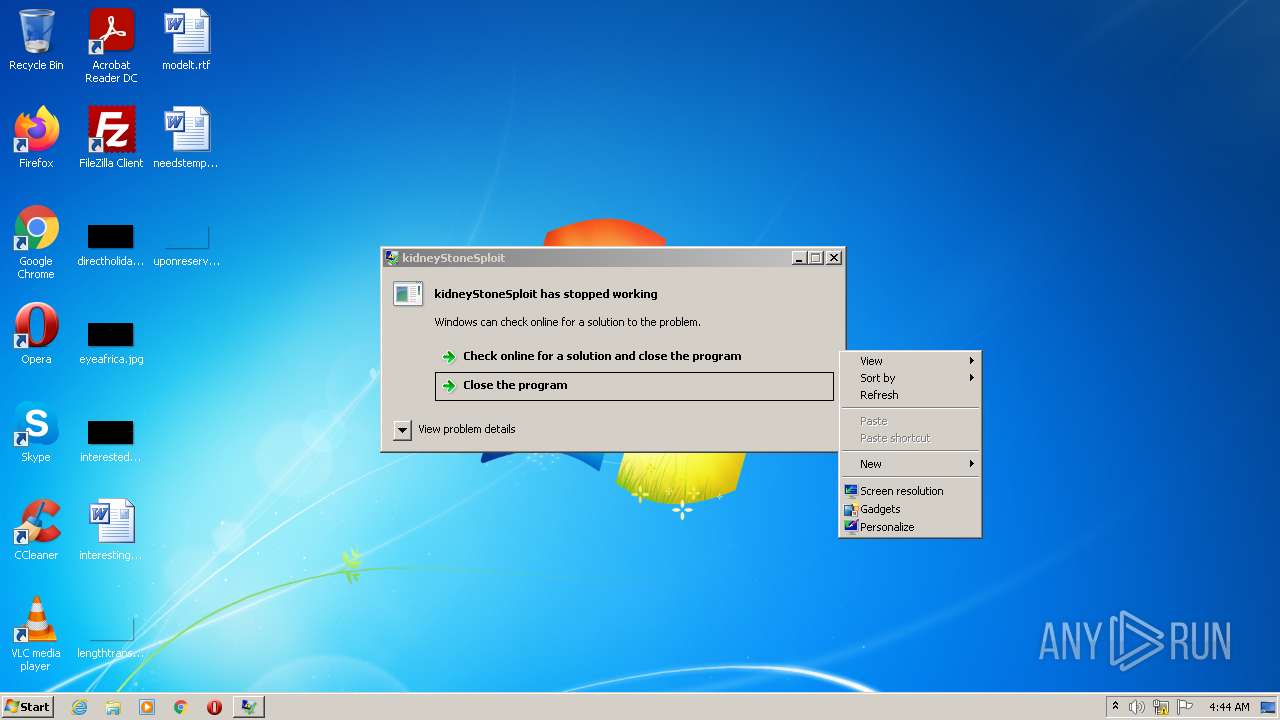Click Check online for a solution option

(x=634, y=356)
